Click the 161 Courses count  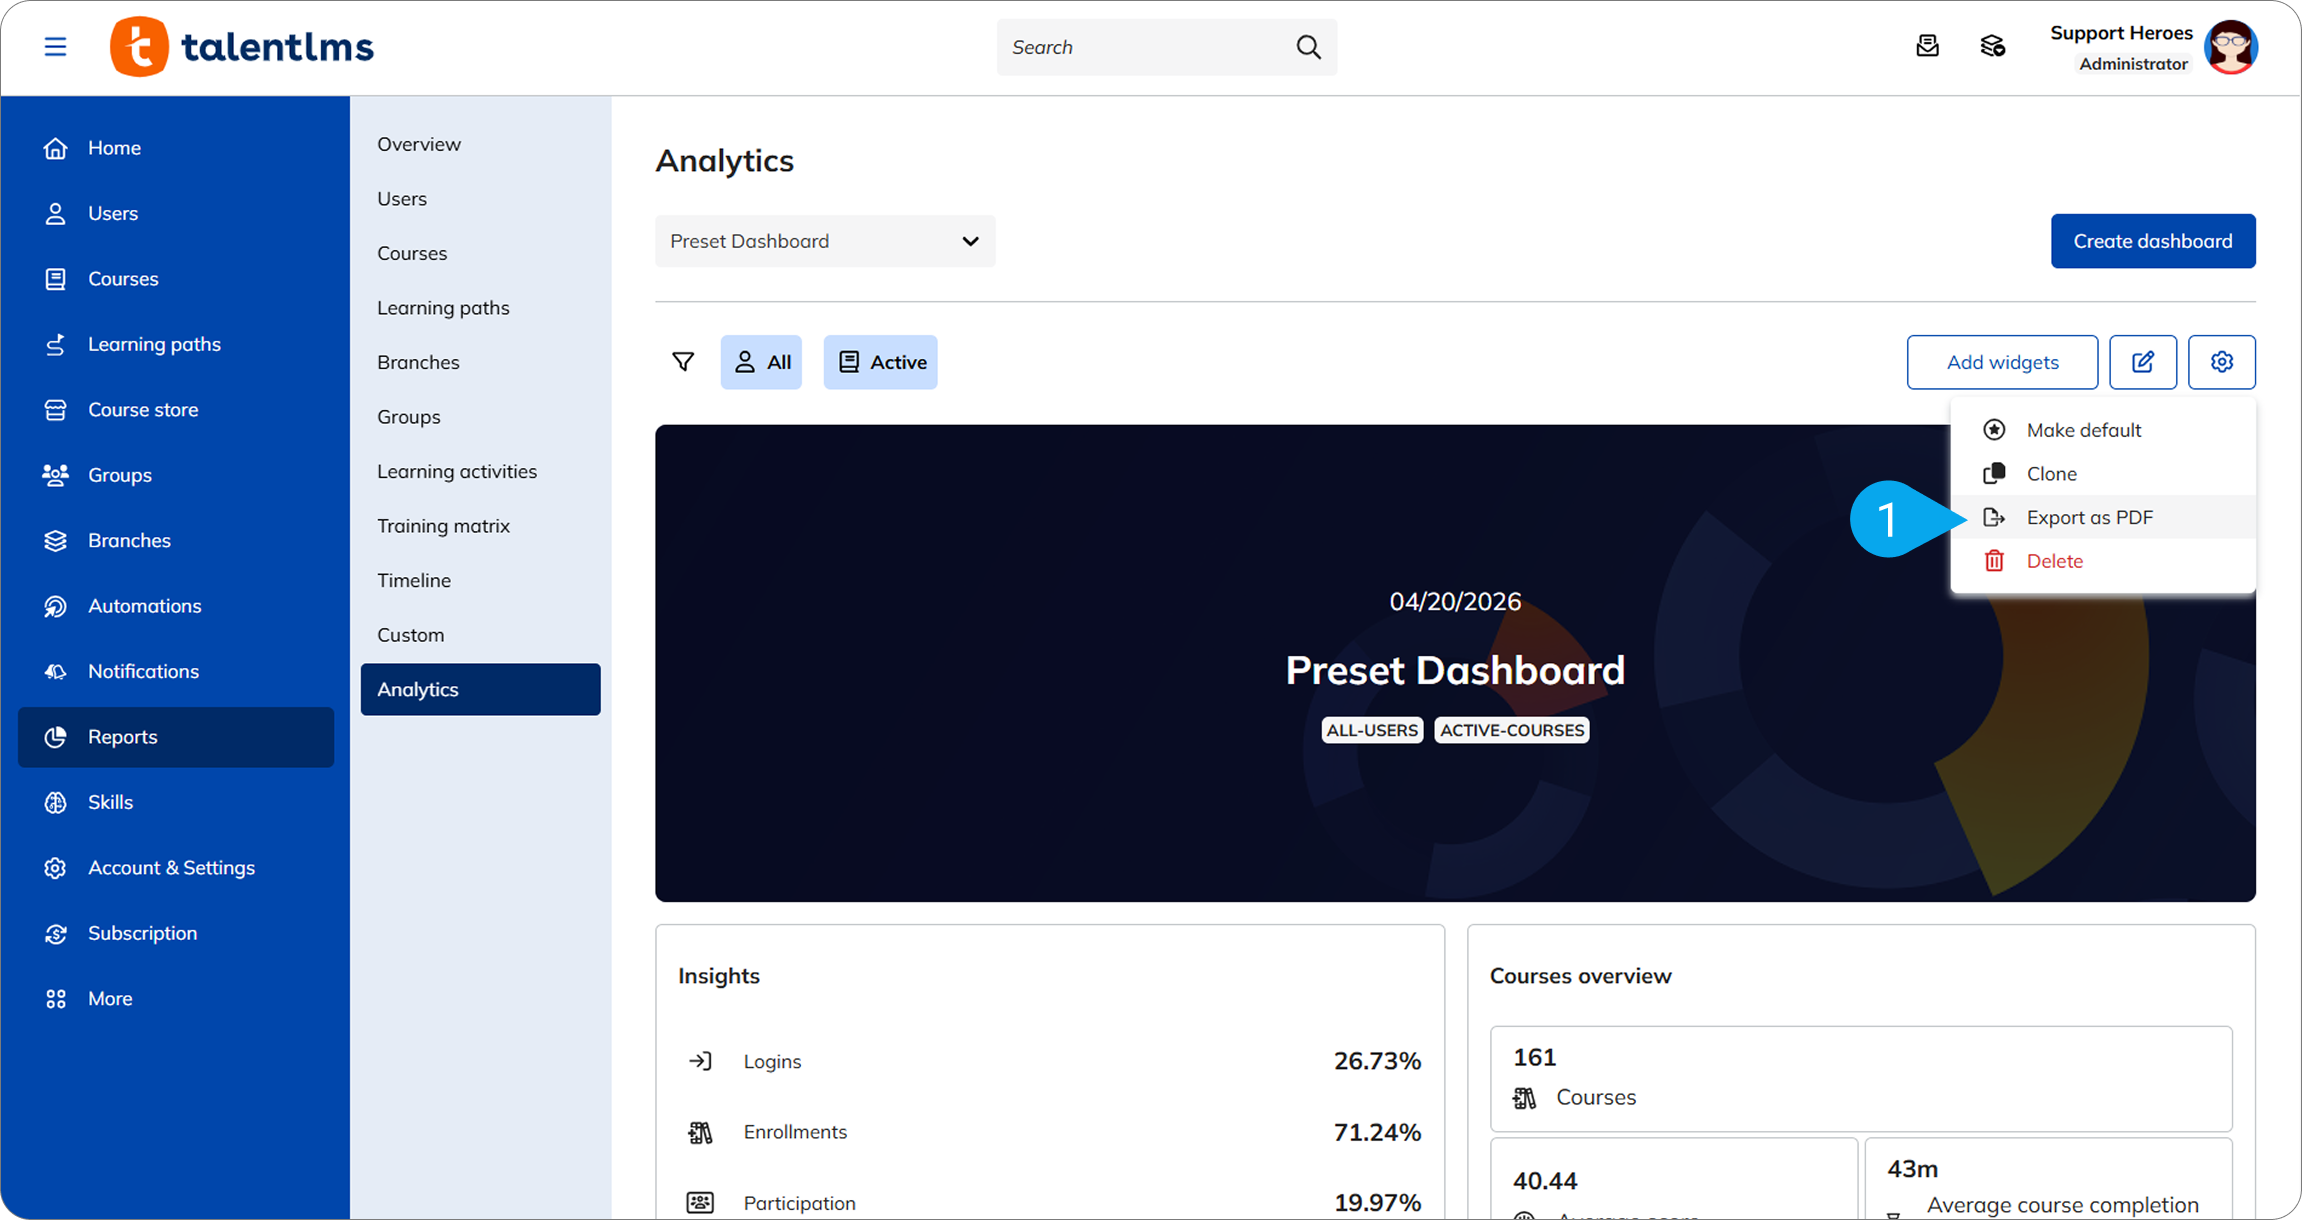pyautogui.click(x=1535, y=1057)
